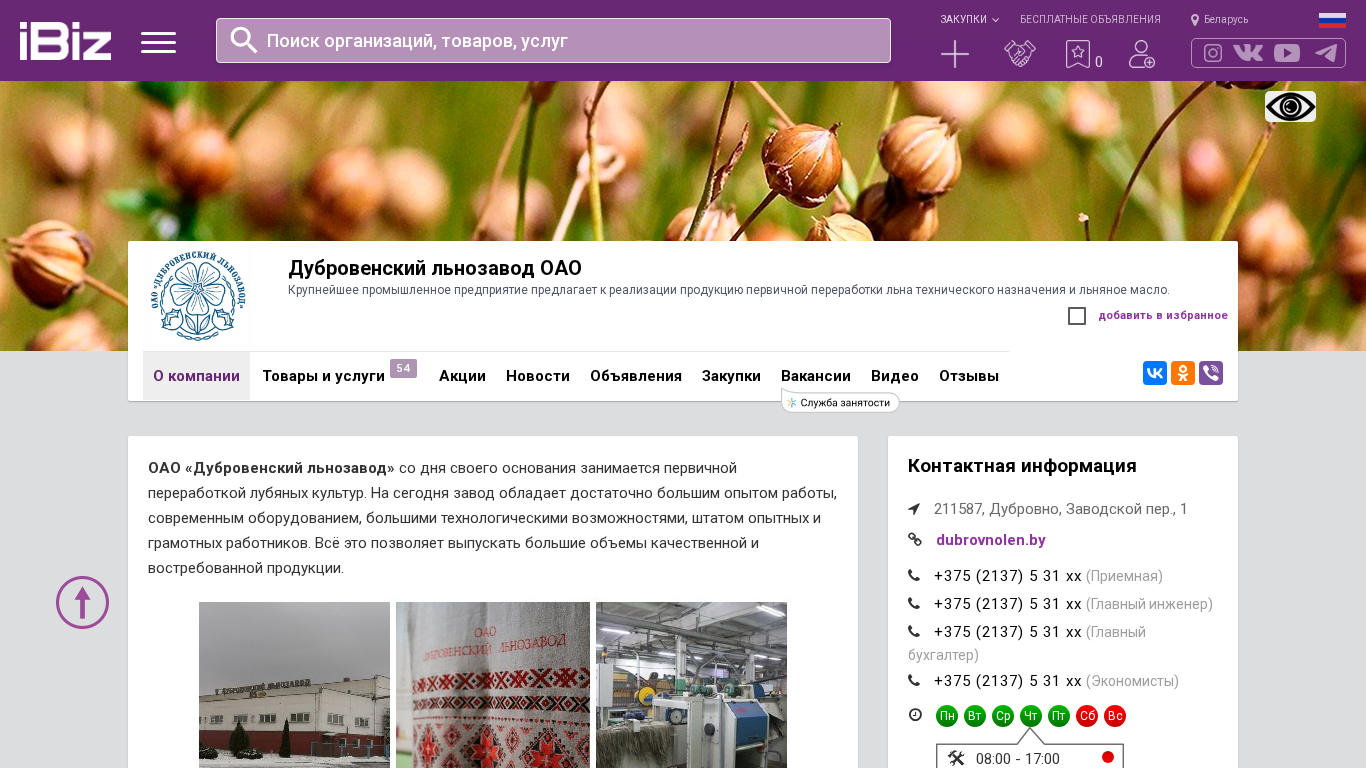Open production machinery photo thumbnail
This screenshot has width=1366, height=768.
coord(691,685)
